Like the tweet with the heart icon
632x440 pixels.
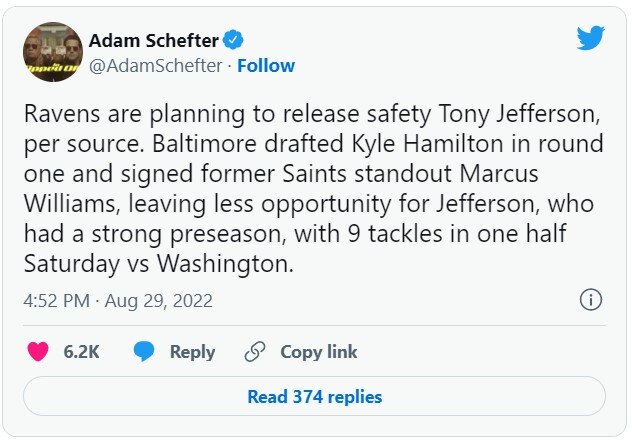pos(38,352)
